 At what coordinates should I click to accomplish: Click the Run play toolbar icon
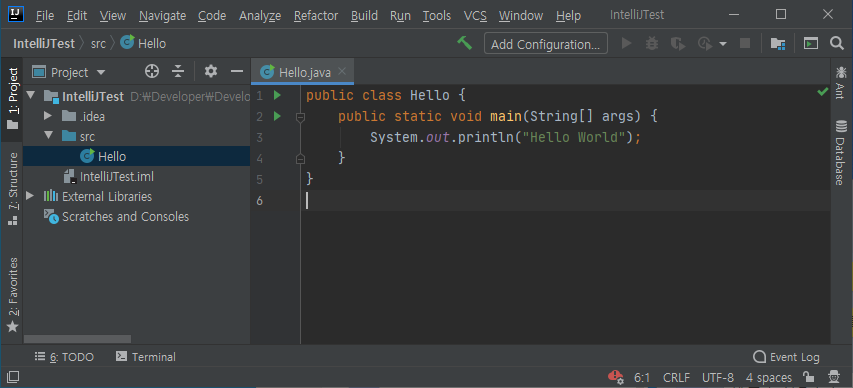(627, 44)
